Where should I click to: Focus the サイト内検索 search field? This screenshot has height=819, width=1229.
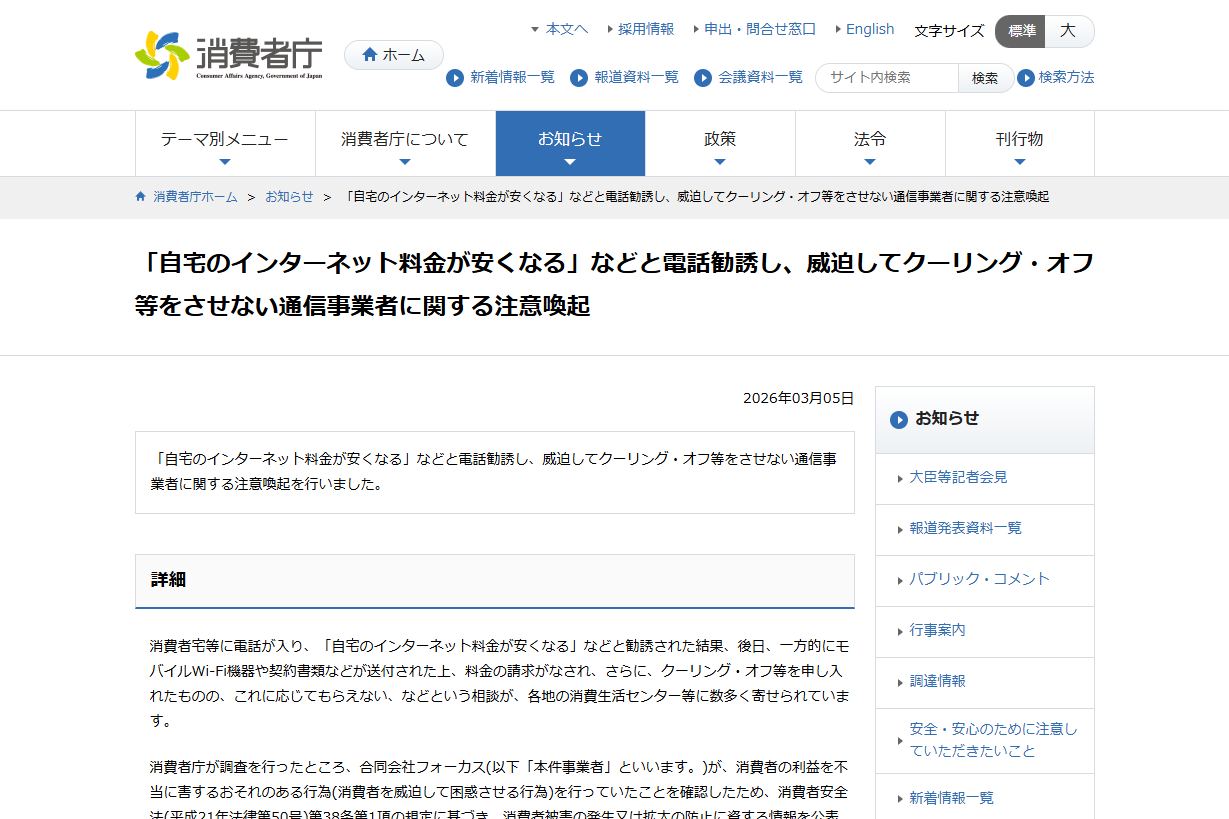click(x=887, y=78)
